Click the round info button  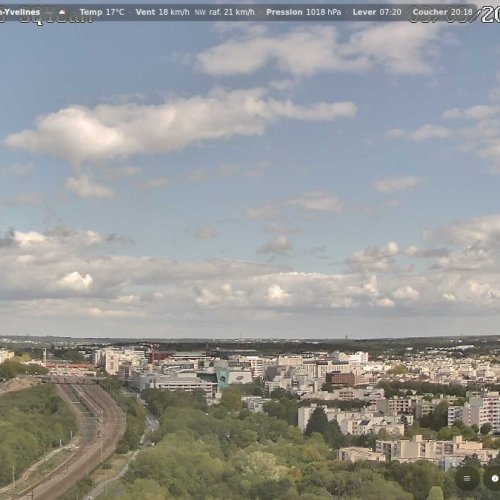493,478
